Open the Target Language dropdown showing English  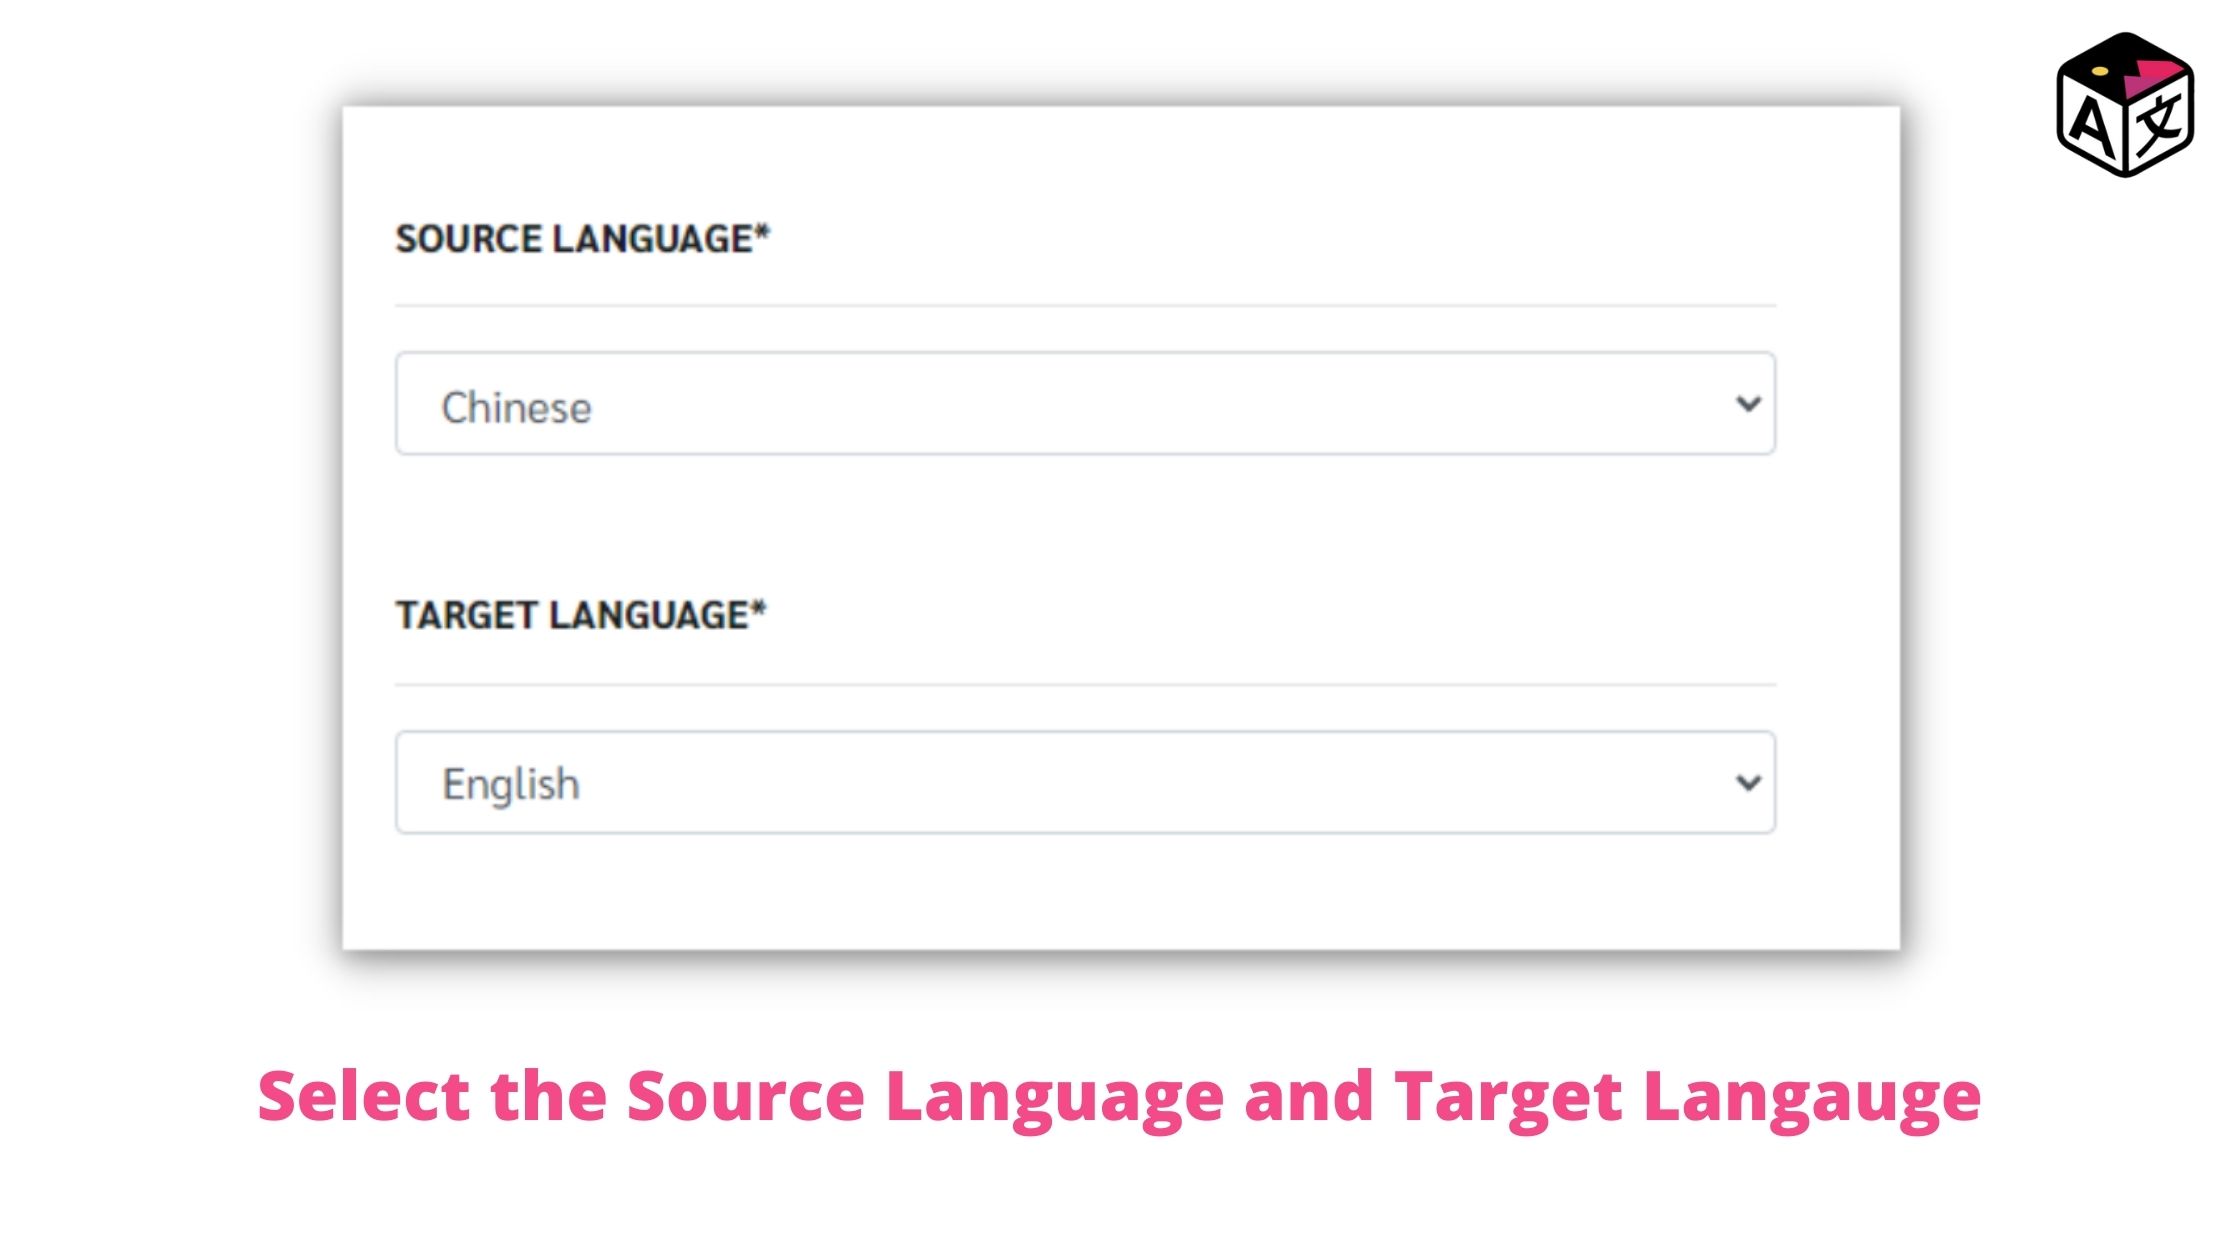tap(1085, 782)
